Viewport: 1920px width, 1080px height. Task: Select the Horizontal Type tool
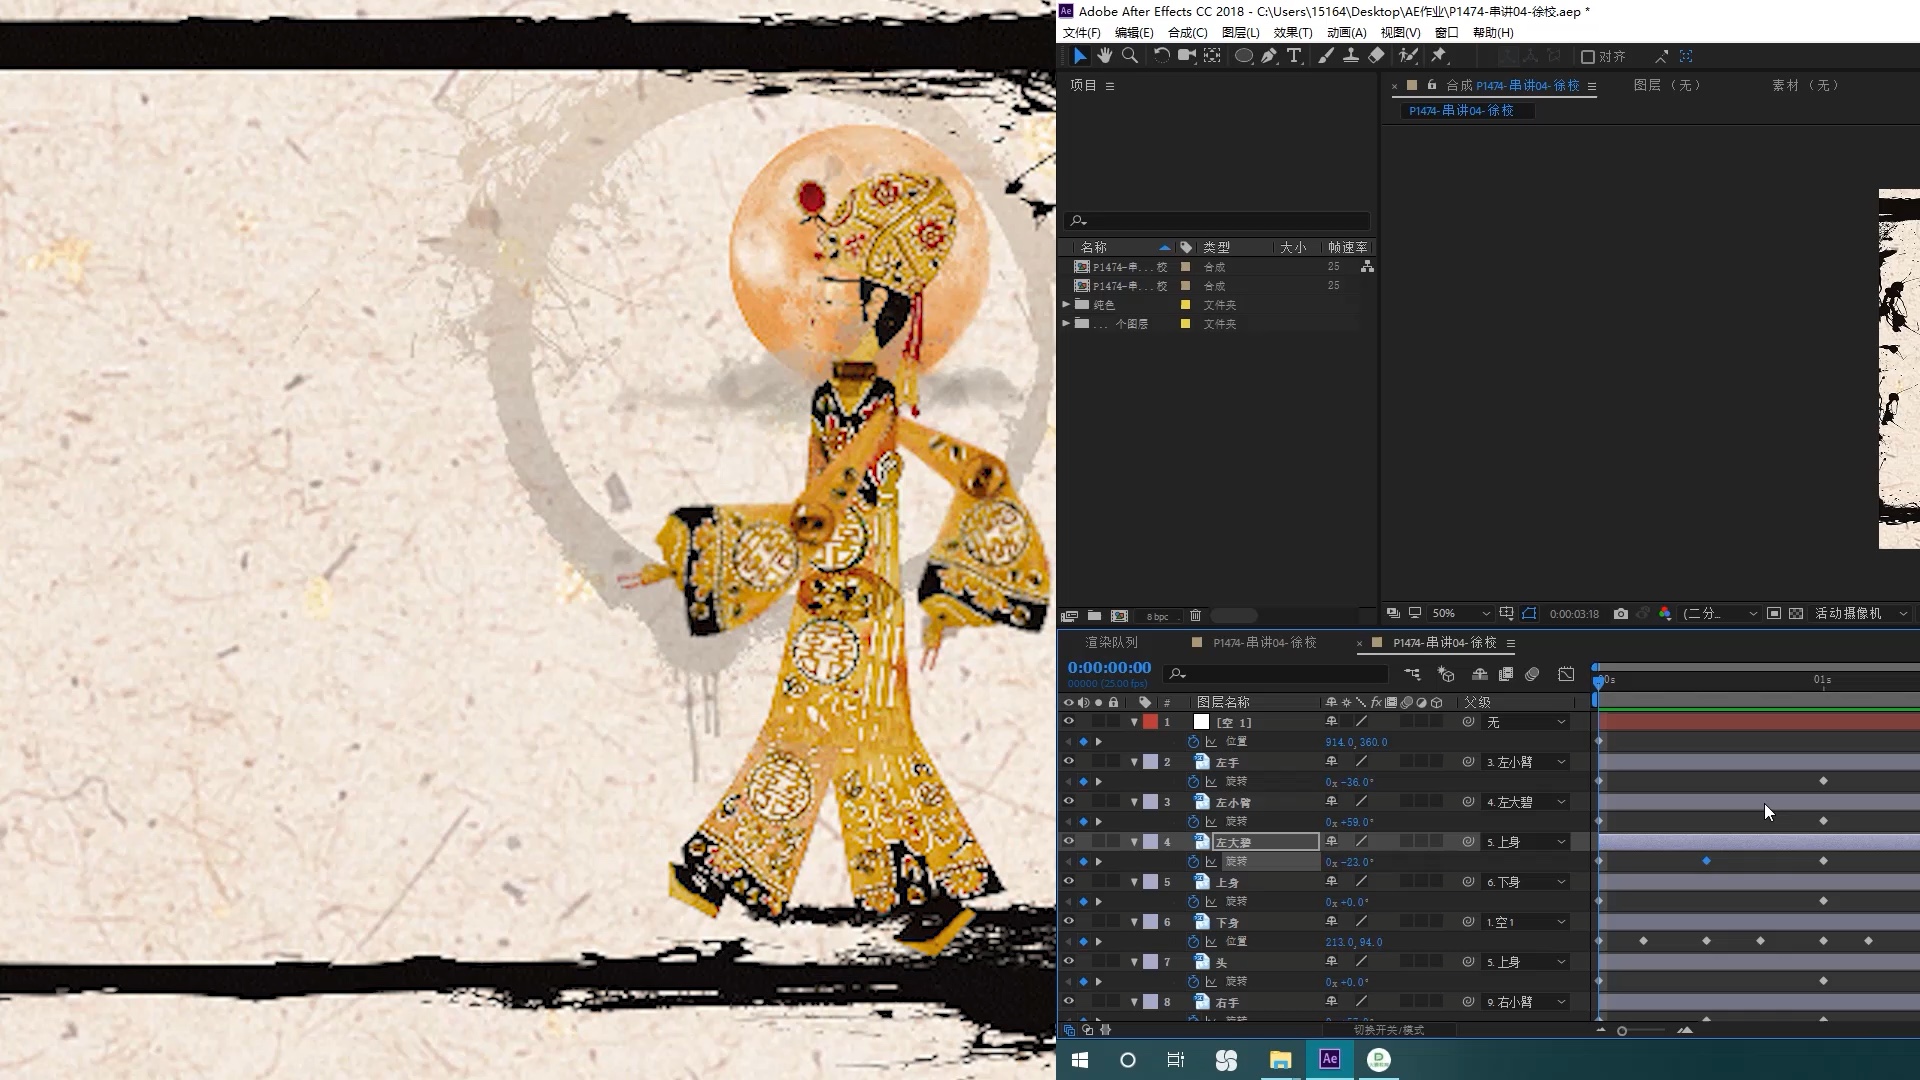1294,56
